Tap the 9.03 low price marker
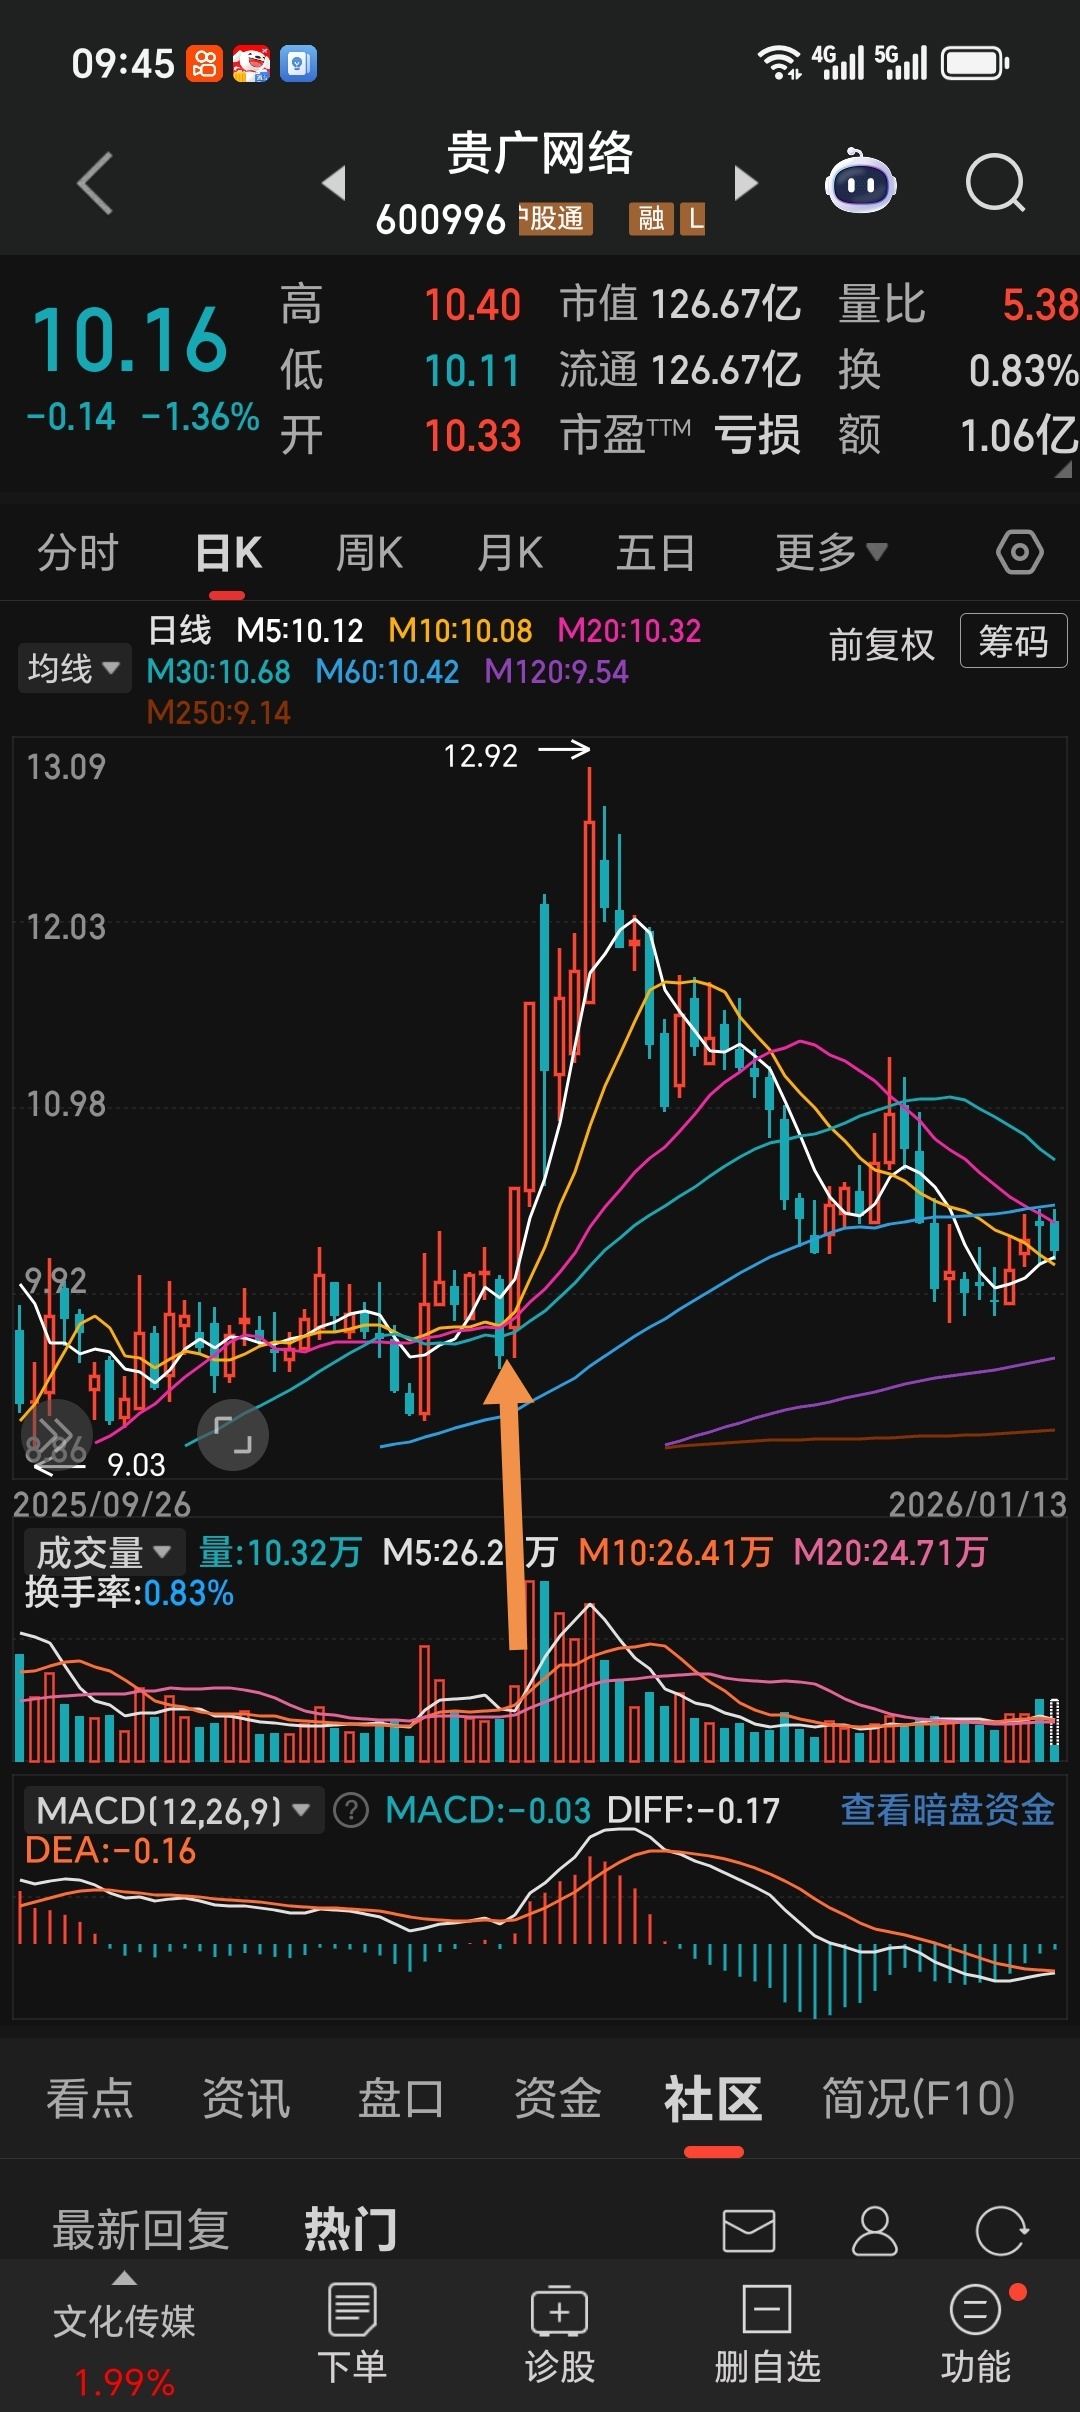The image size is (1080, 2412). (136, 1464)
